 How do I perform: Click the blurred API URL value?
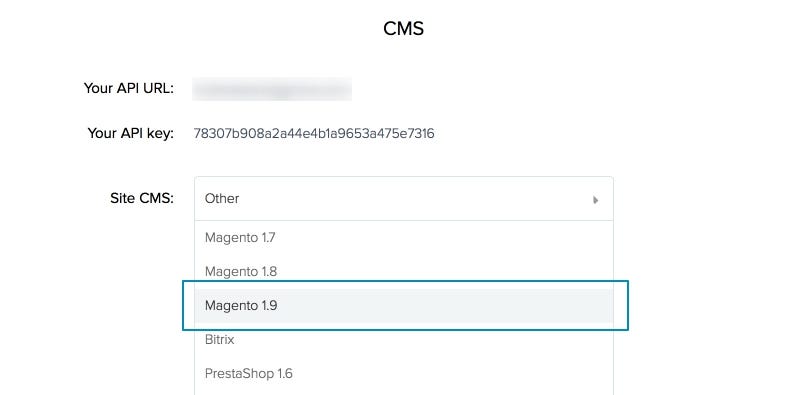point(272,89)
